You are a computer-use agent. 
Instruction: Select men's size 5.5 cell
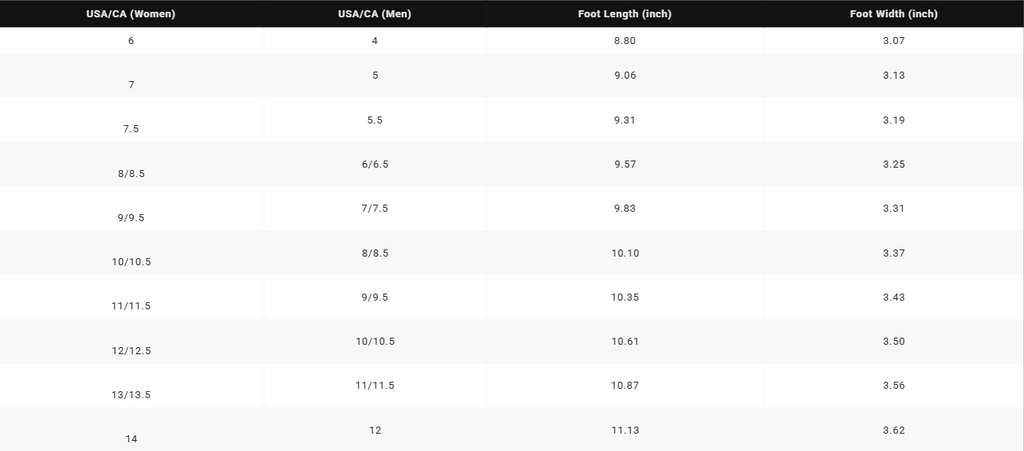point(375,120)
